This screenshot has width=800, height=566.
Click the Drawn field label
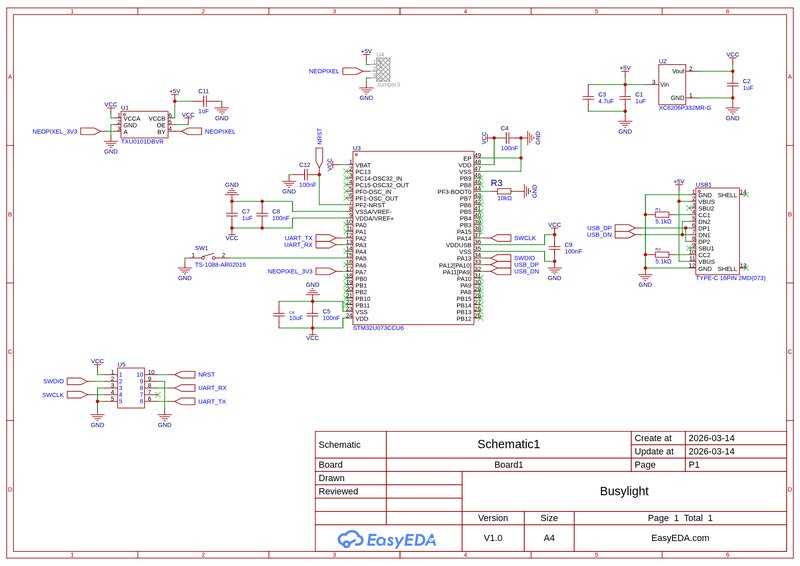pyautogui.click(x=332, y=478)
